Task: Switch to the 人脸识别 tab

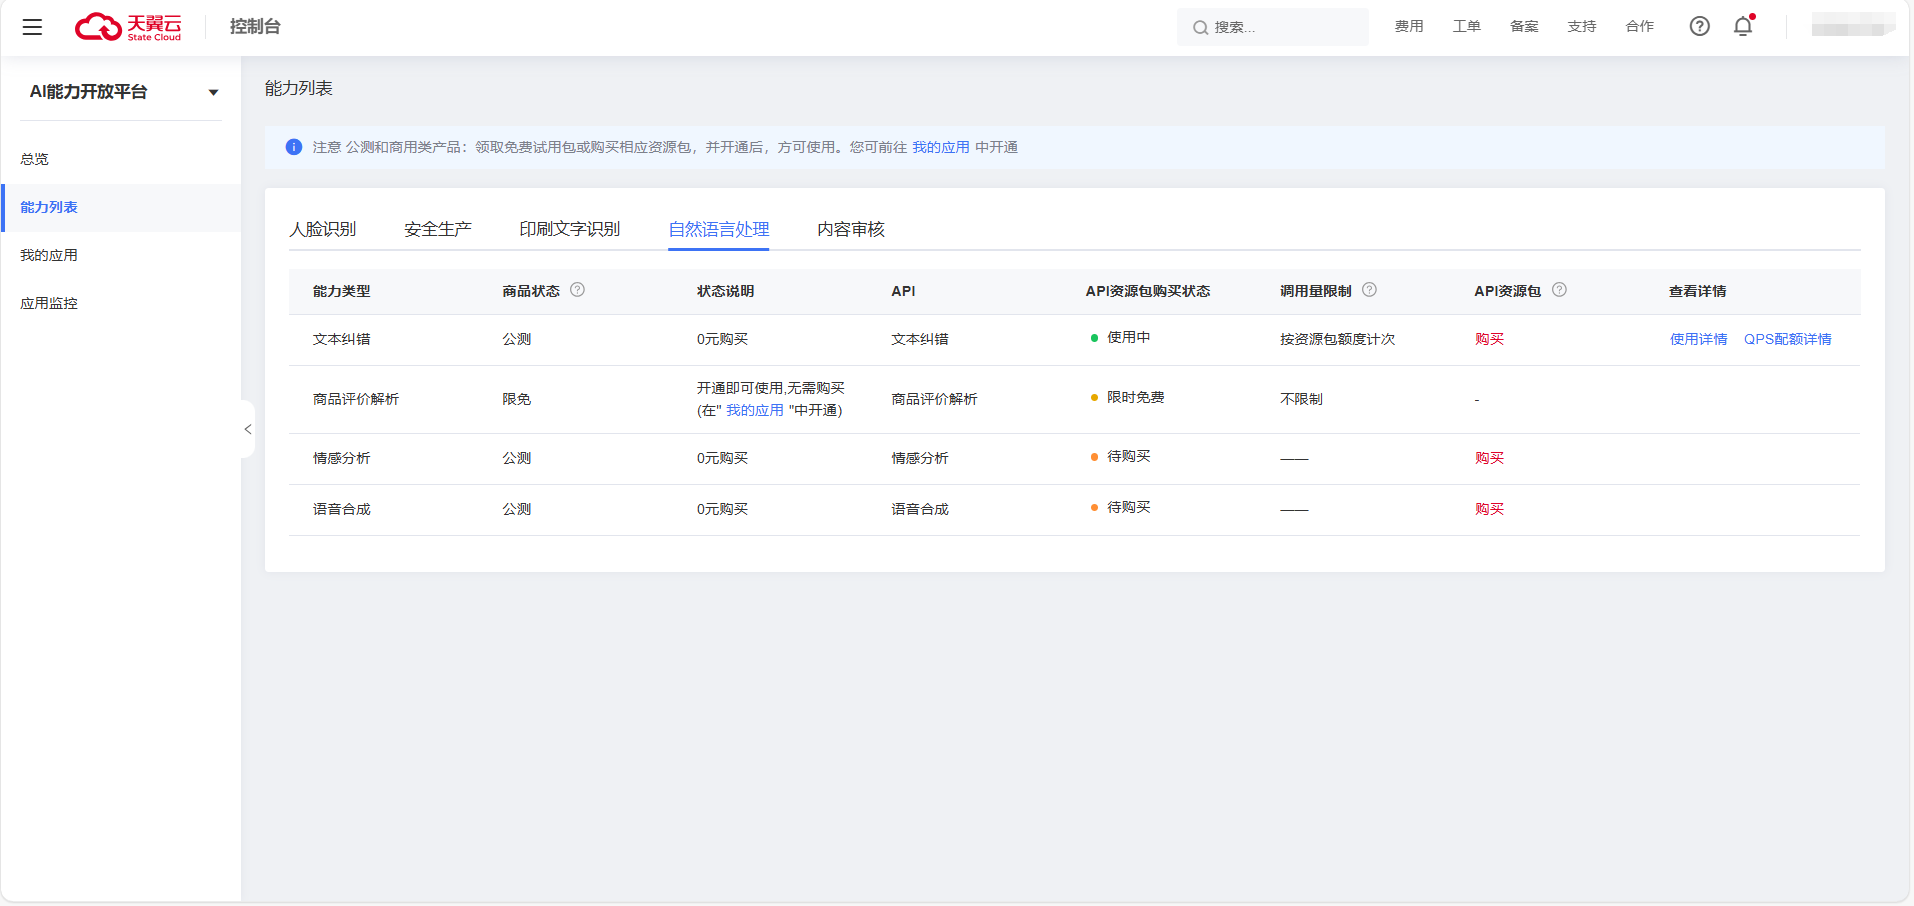Action: click(323, 229)
